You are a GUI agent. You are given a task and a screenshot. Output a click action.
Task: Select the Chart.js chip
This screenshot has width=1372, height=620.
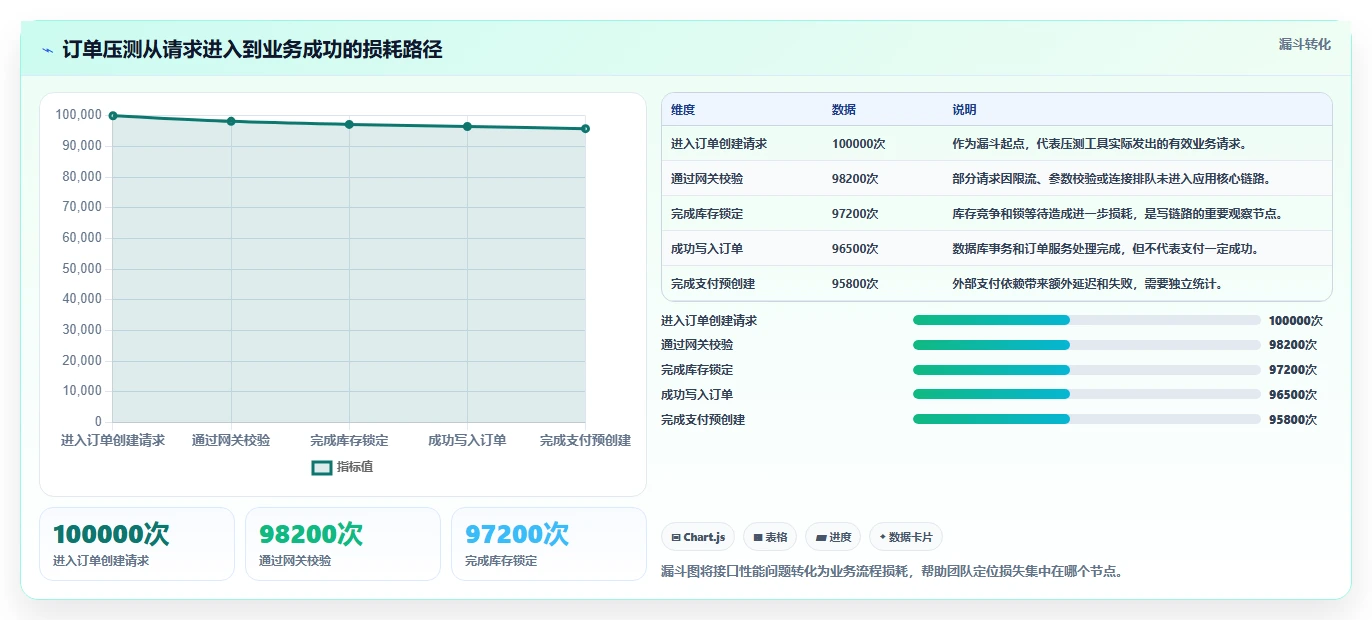tap(697, 537)
